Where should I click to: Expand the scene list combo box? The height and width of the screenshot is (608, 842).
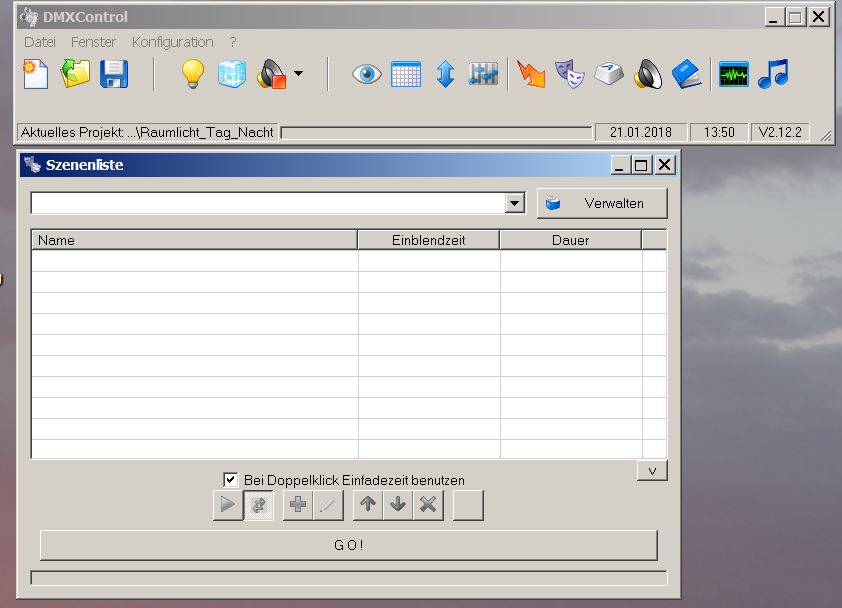515,204
